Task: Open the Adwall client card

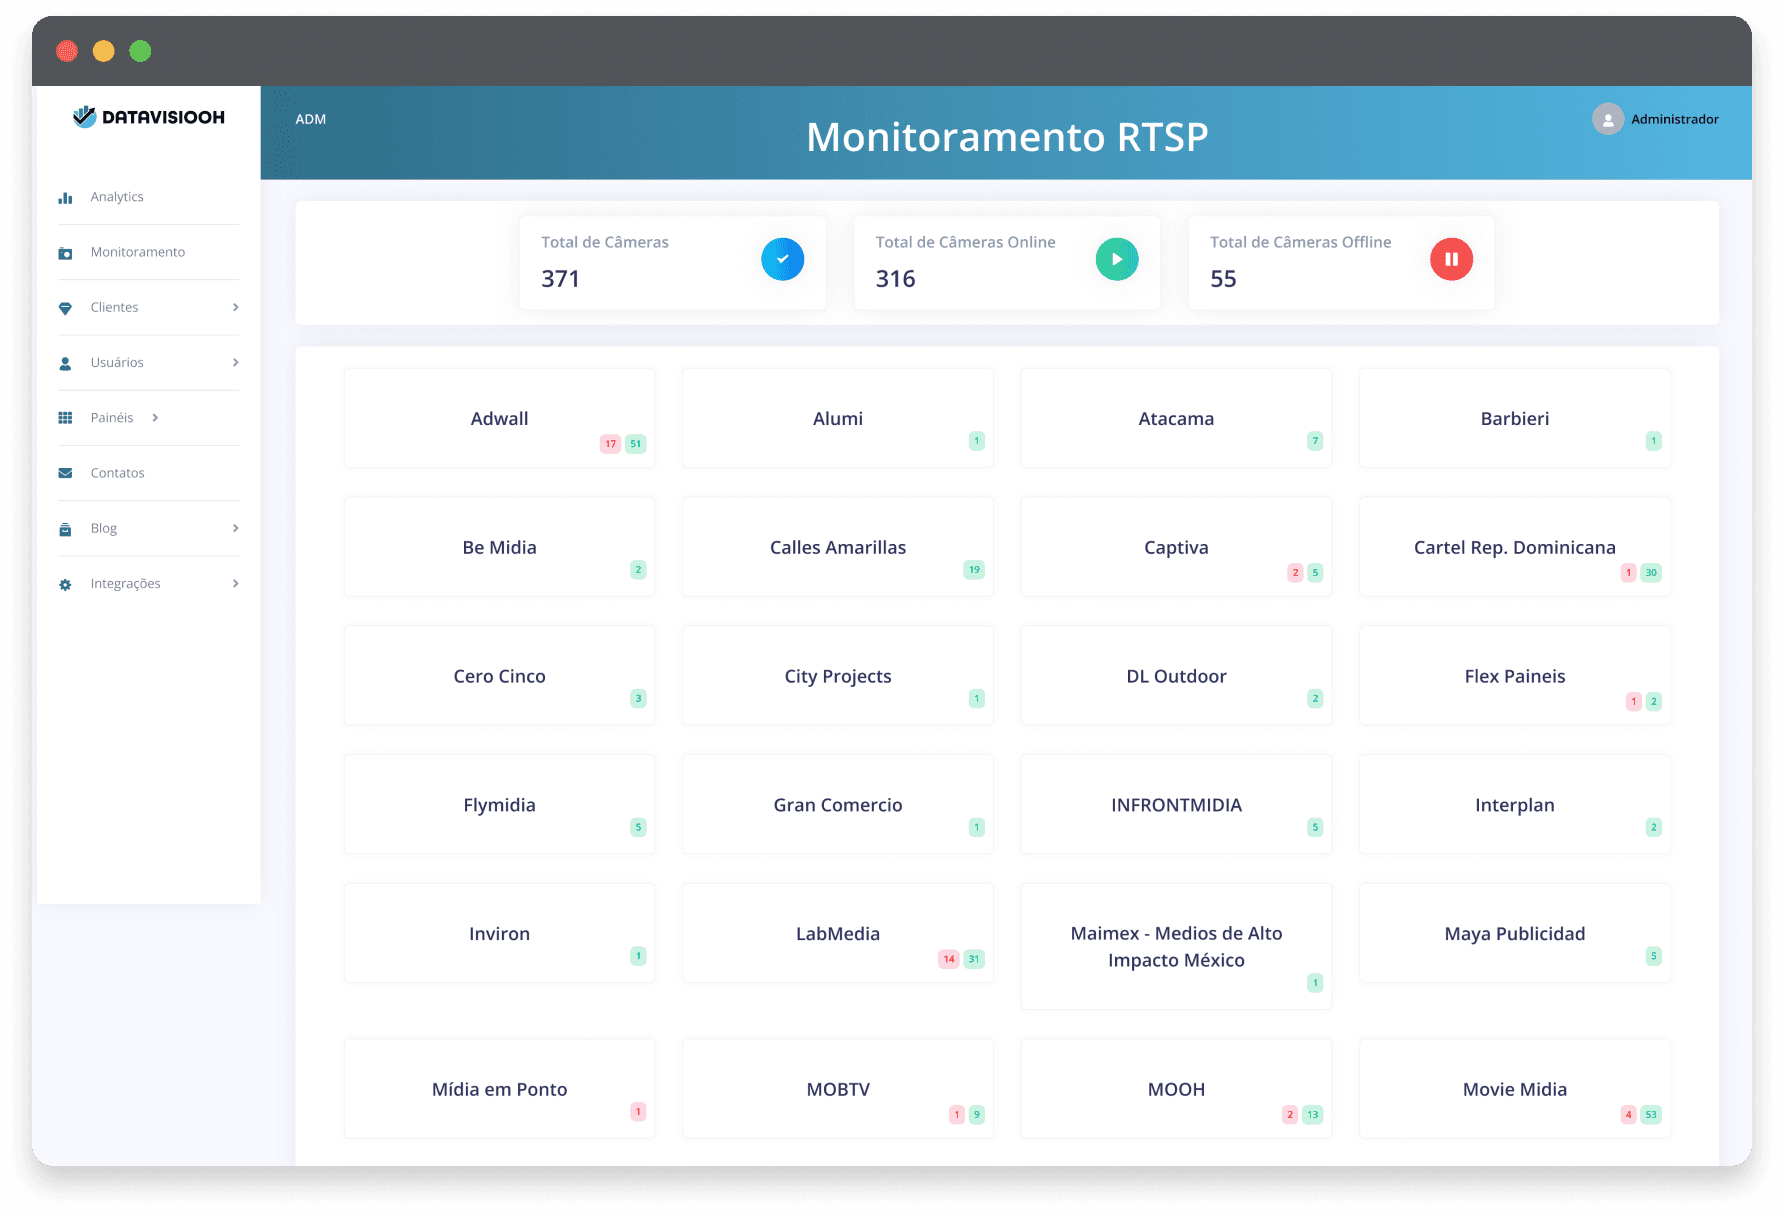Action: (x=499, y=418)
